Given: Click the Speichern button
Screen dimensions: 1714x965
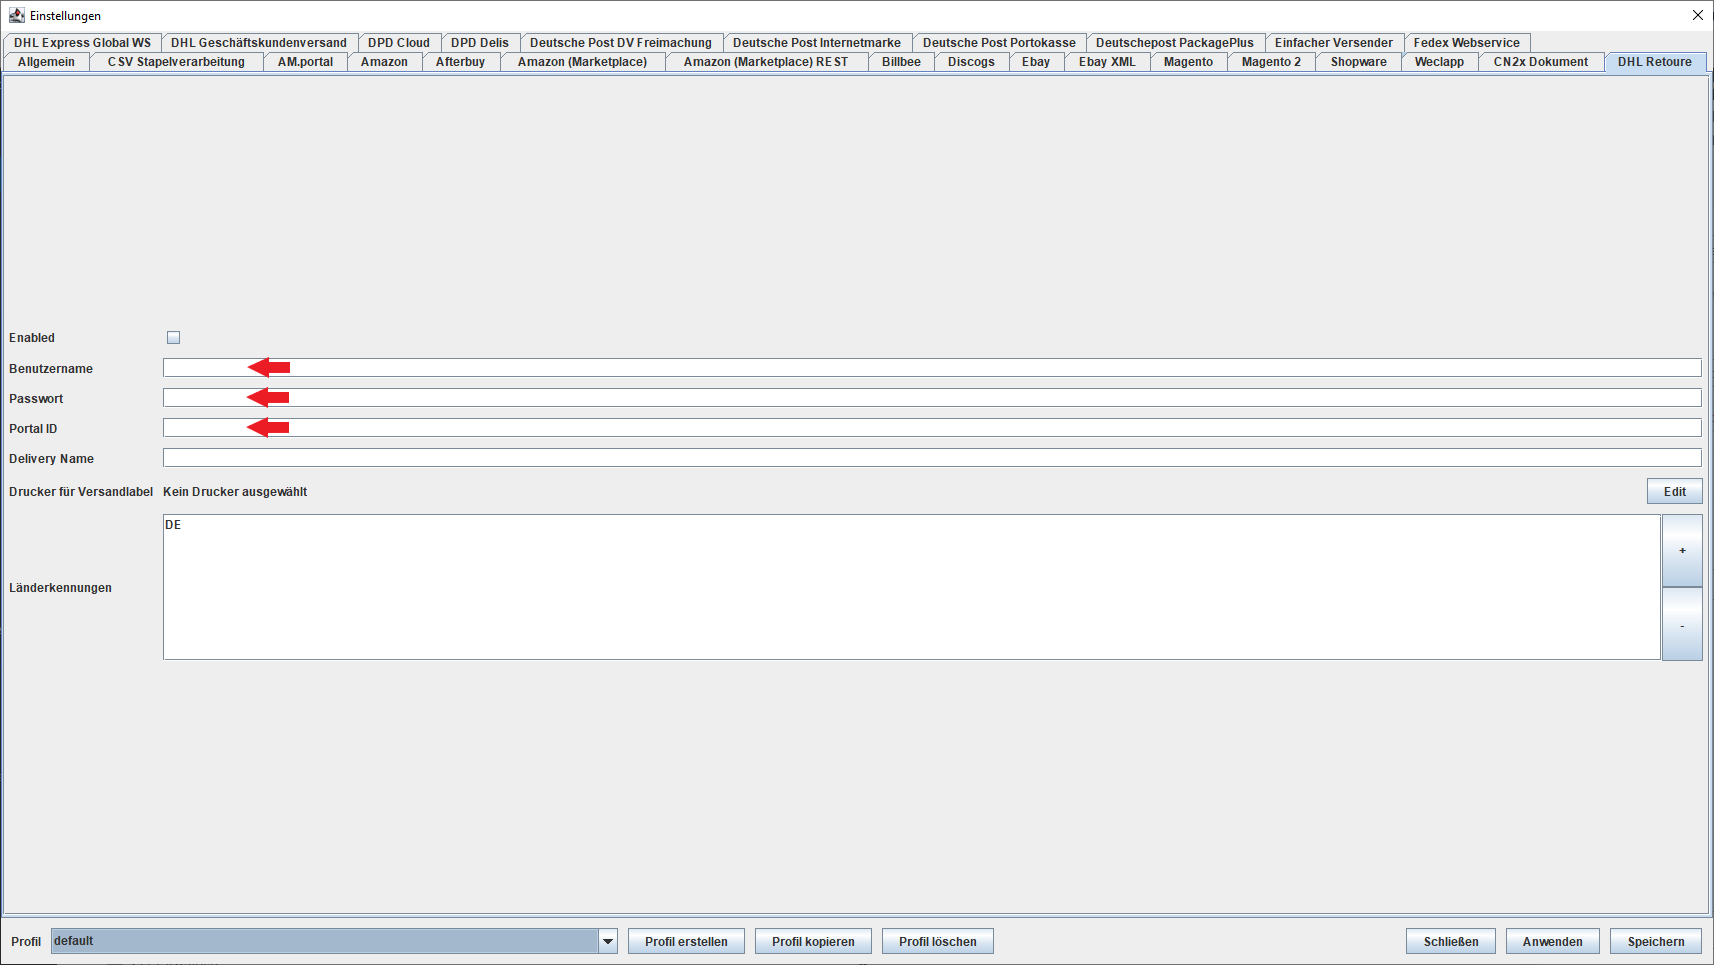Looking at the screenshot, I should click(x=1656, y=941).
